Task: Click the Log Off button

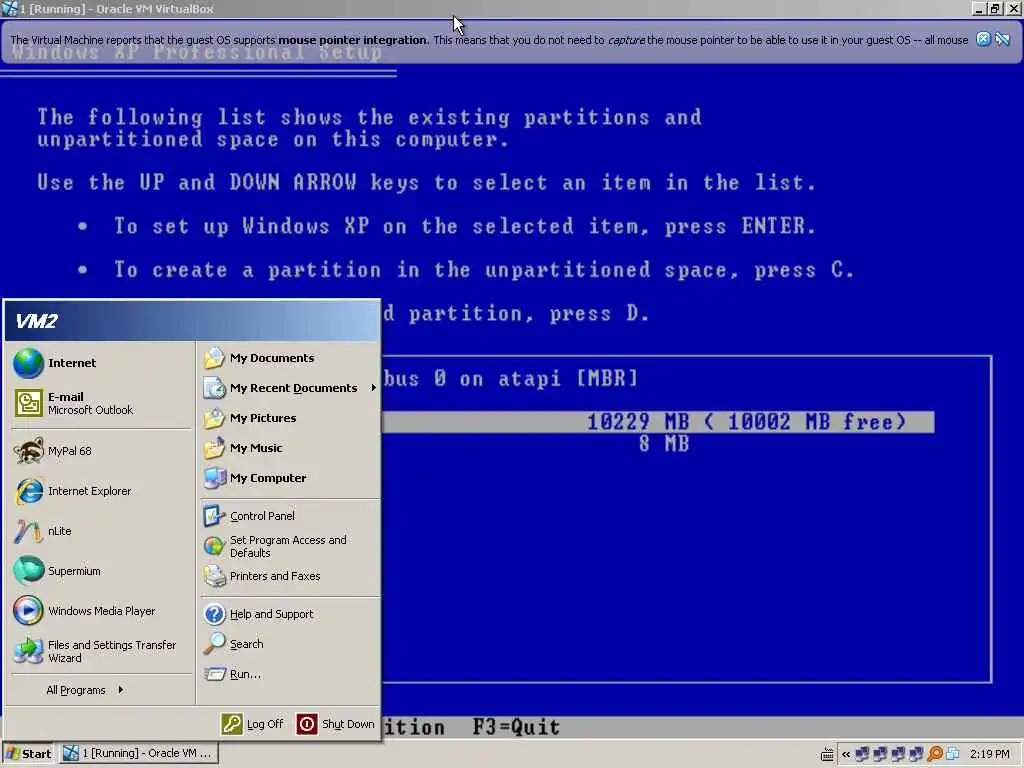Action: pos(253,724)
